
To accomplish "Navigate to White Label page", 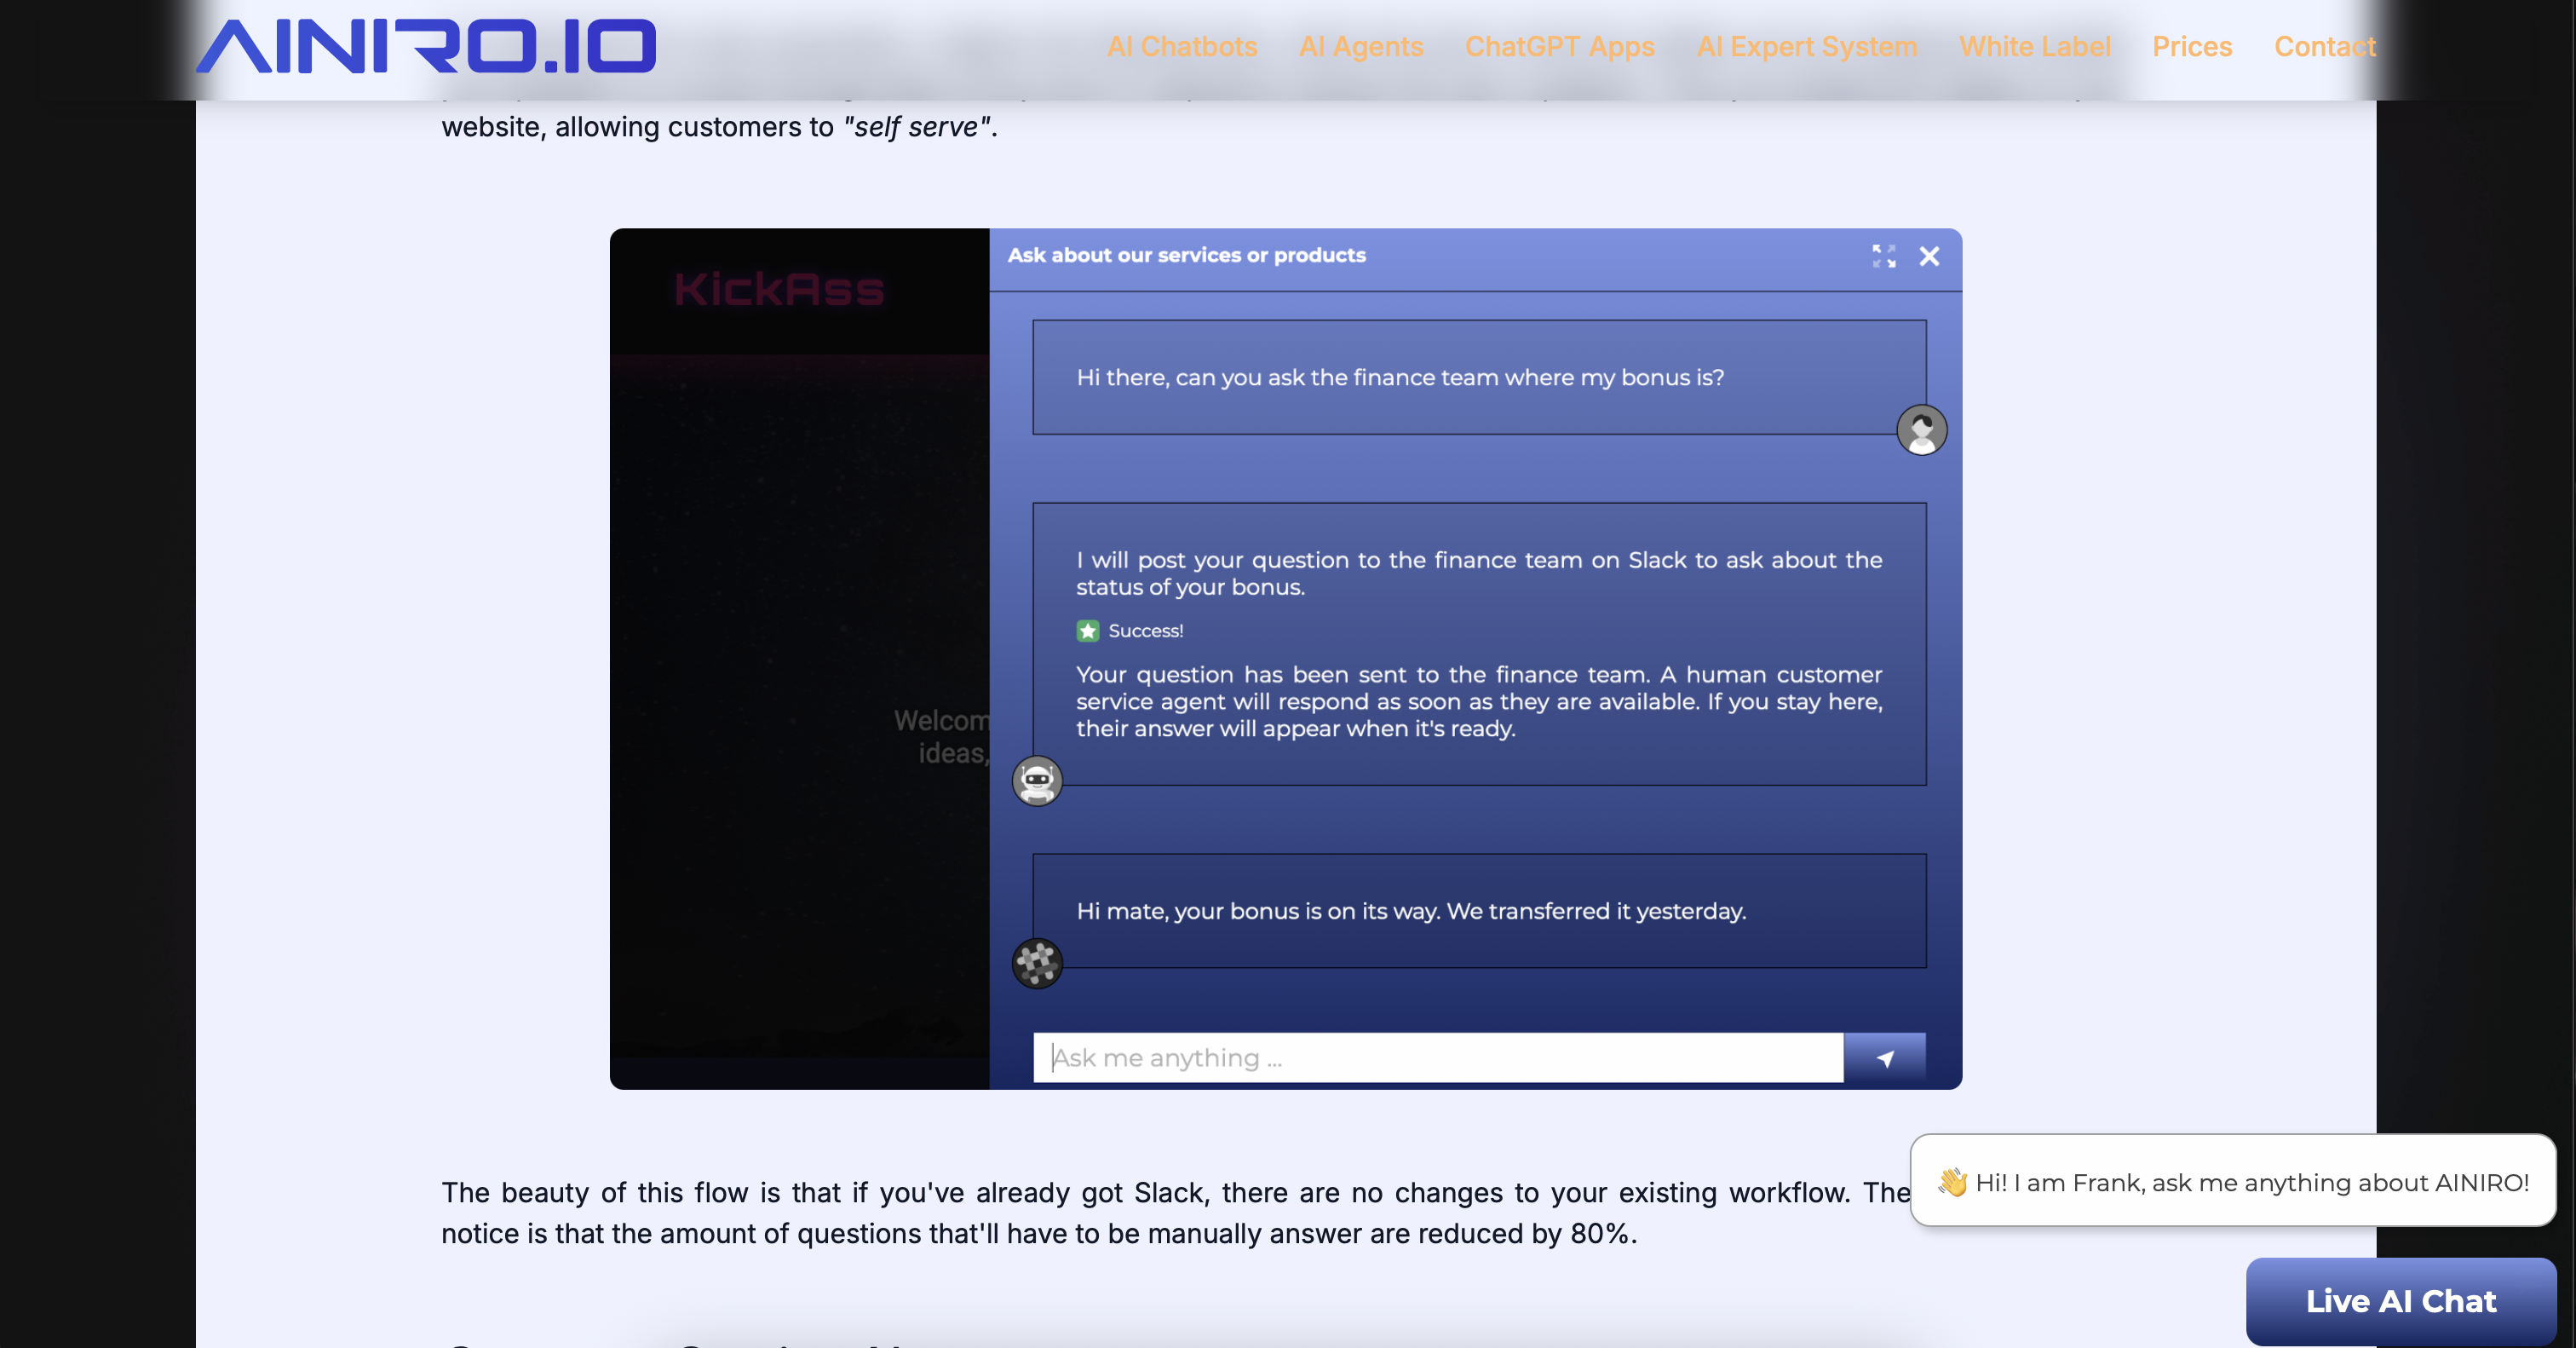I will pos(2034,46).
